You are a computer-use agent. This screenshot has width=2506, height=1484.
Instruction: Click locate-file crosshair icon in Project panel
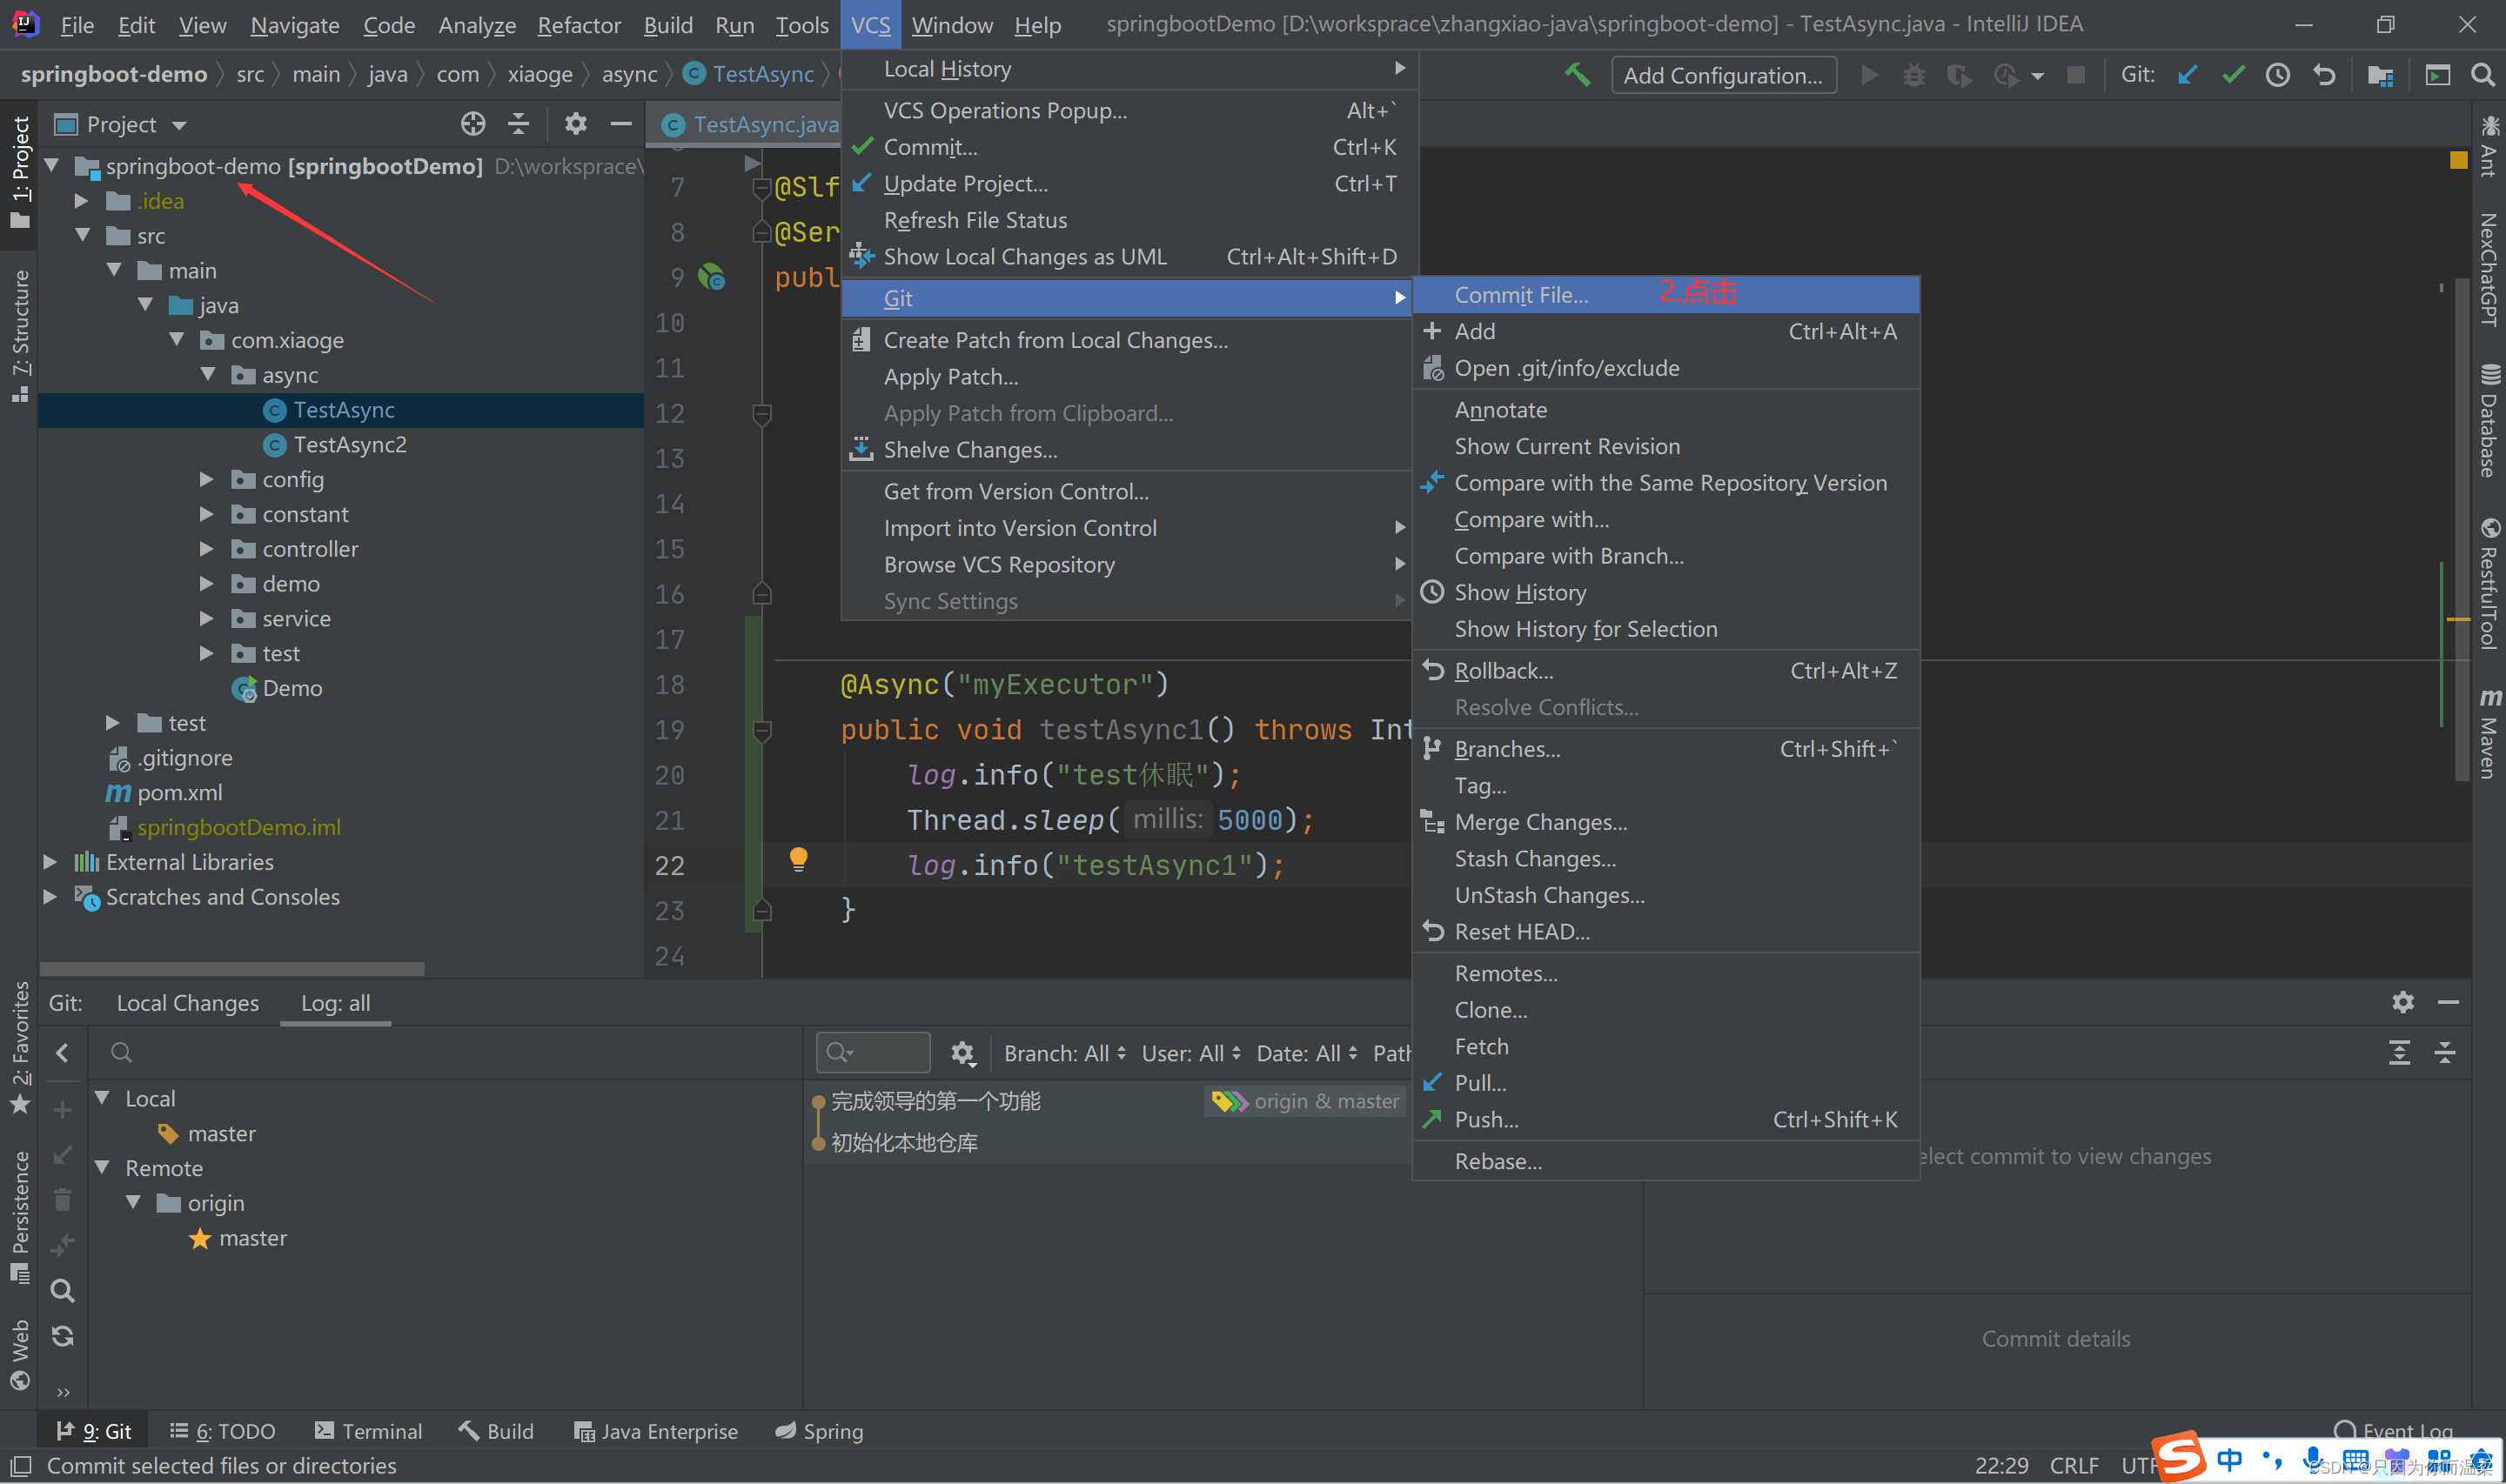[x=472, y=124]
